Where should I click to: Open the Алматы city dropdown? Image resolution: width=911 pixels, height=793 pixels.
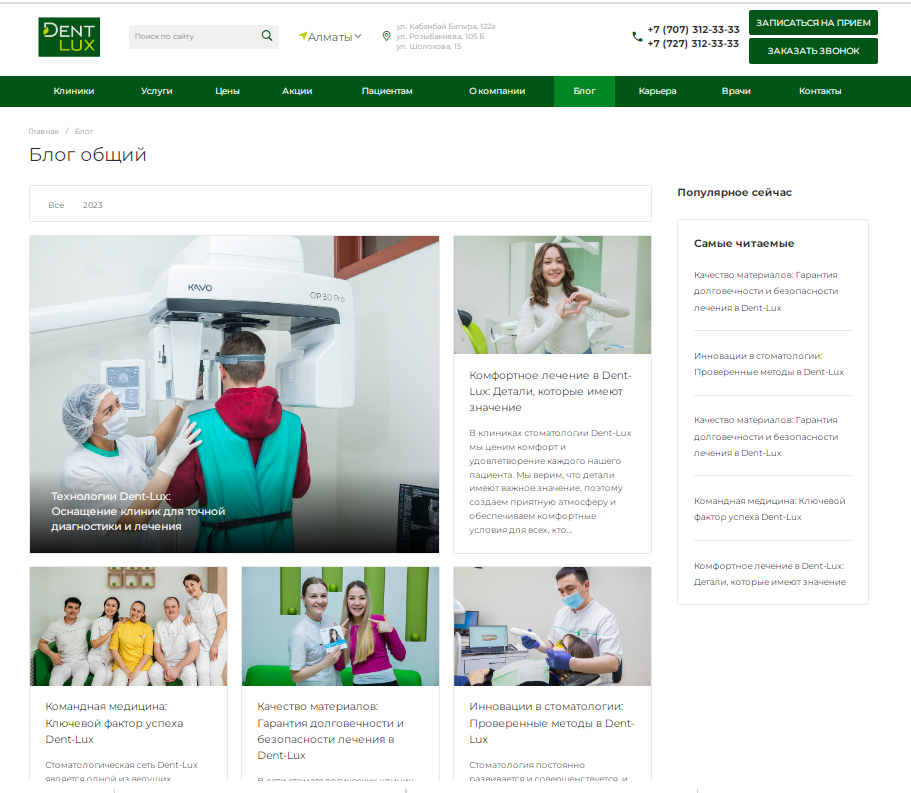click(x=331, y=37)
